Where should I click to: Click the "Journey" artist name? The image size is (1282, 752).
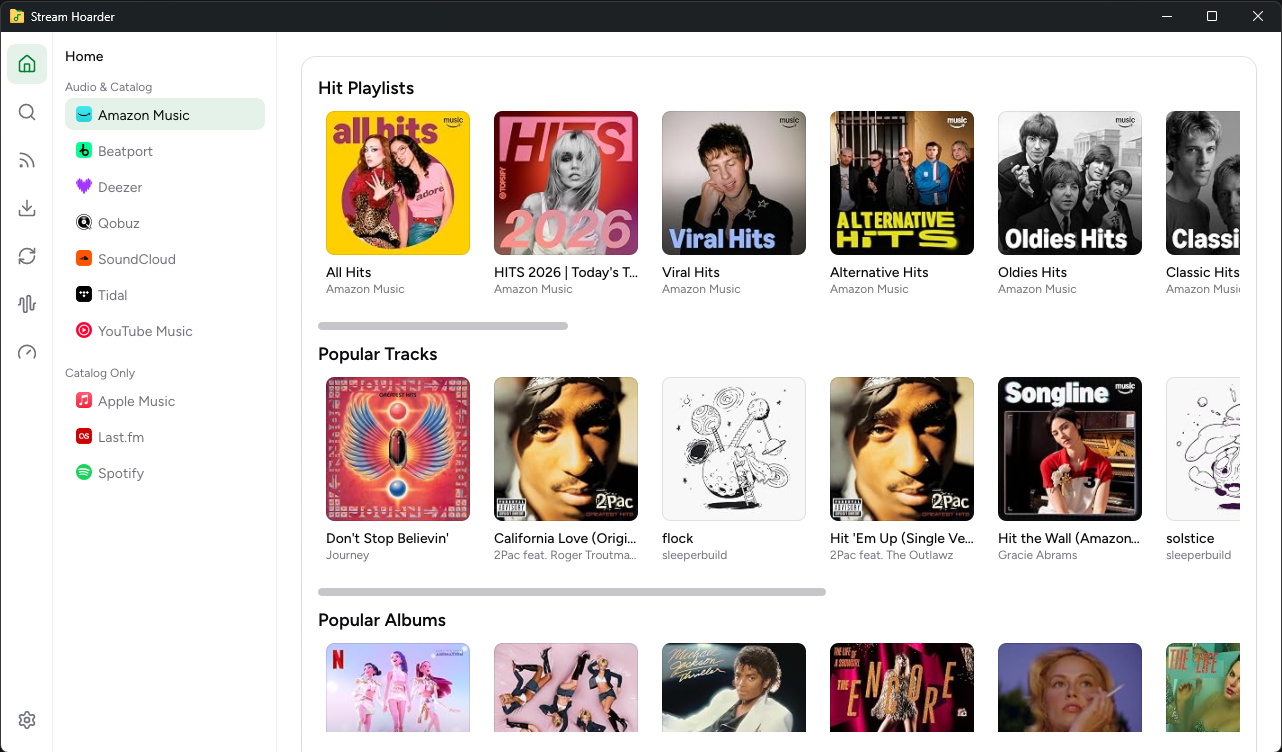(x=348, y=555)
